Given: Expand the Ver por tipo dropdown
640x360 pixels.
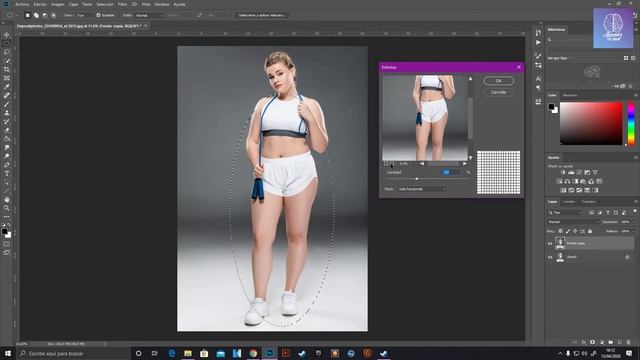Looking at the screenshot, I should tap(560, 58).
